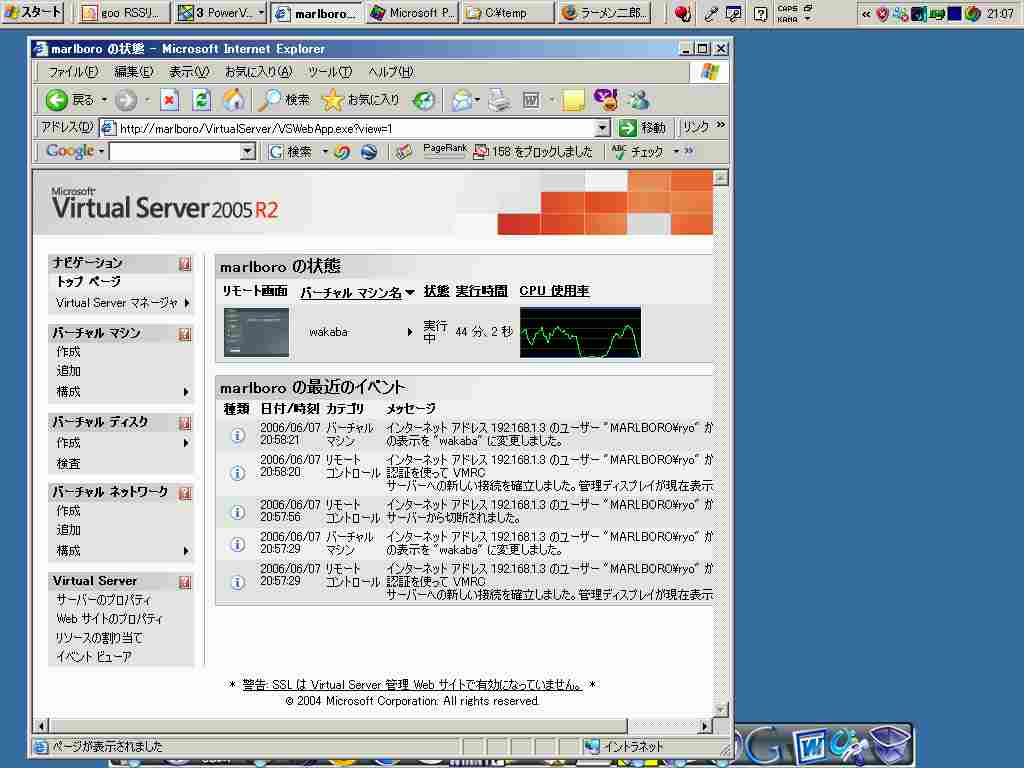The width and height of the screenshot is (1024, 768).
Task: Open the wakaba remote screen thumbnail
Action: tap(256, 332)
